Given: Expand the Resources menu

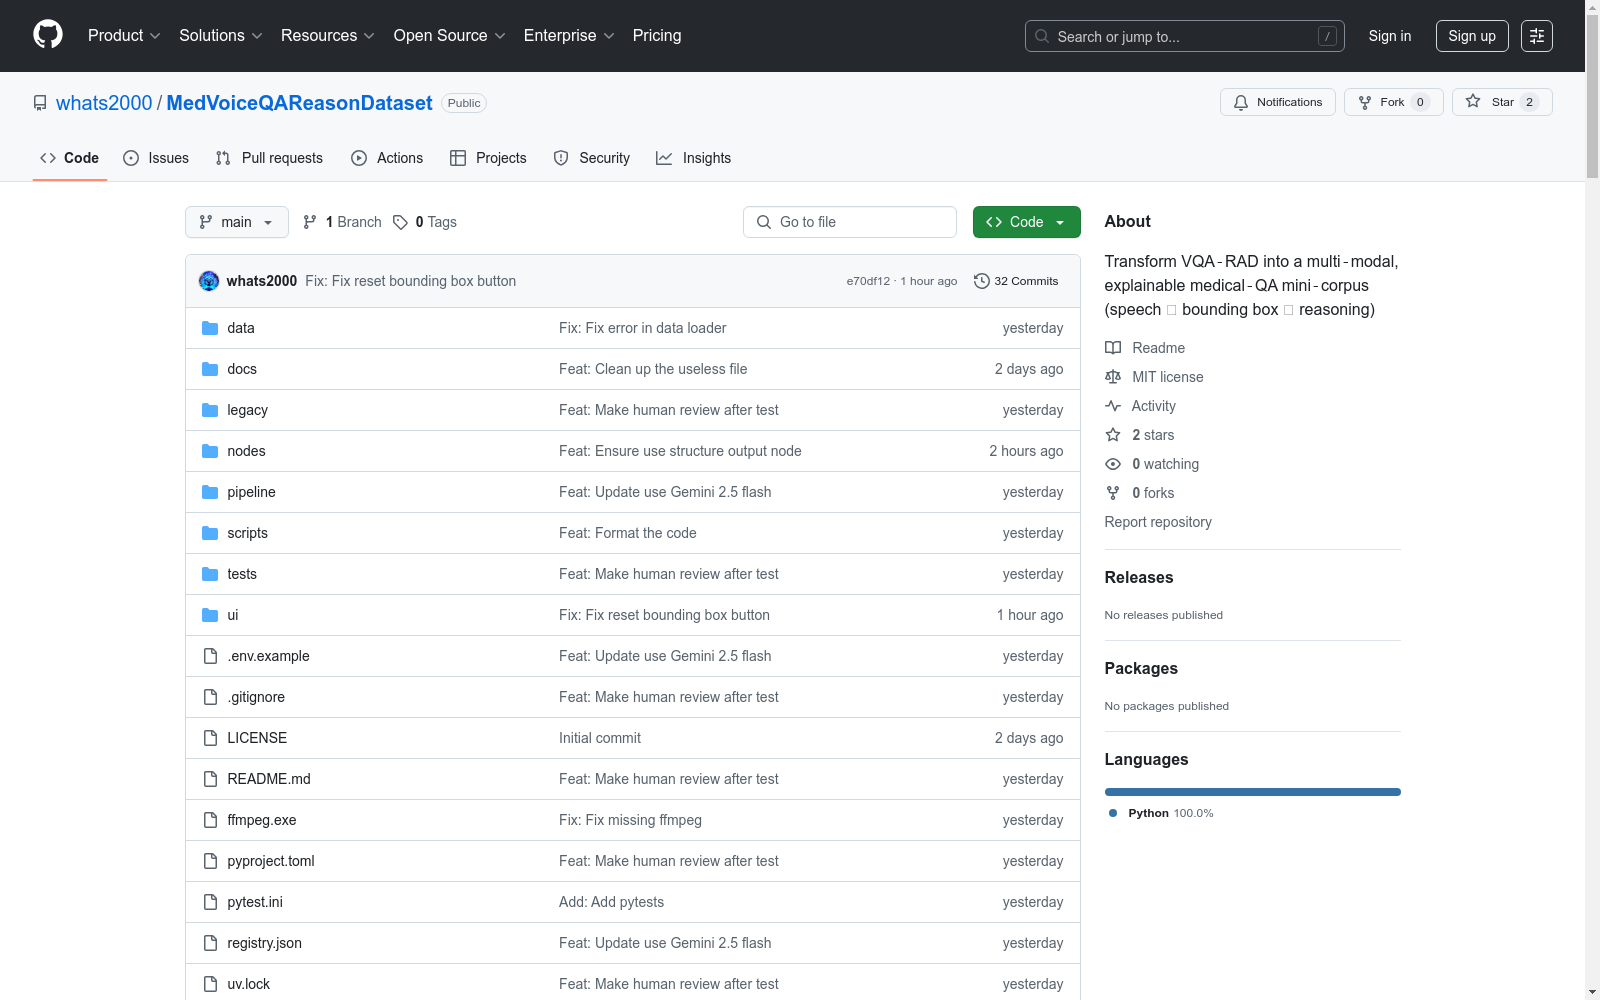Looking at the screenshot, I should pyautogui.click(x=328, y=36).
